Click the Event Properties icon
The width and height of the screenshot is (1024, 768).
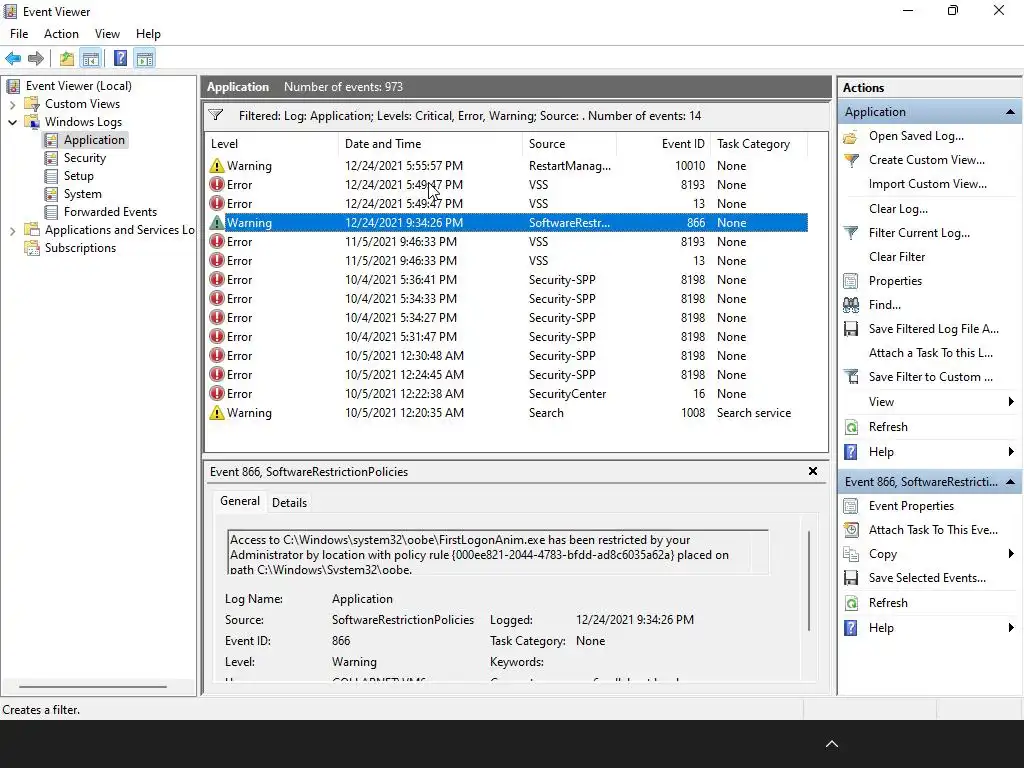(850, 506)
